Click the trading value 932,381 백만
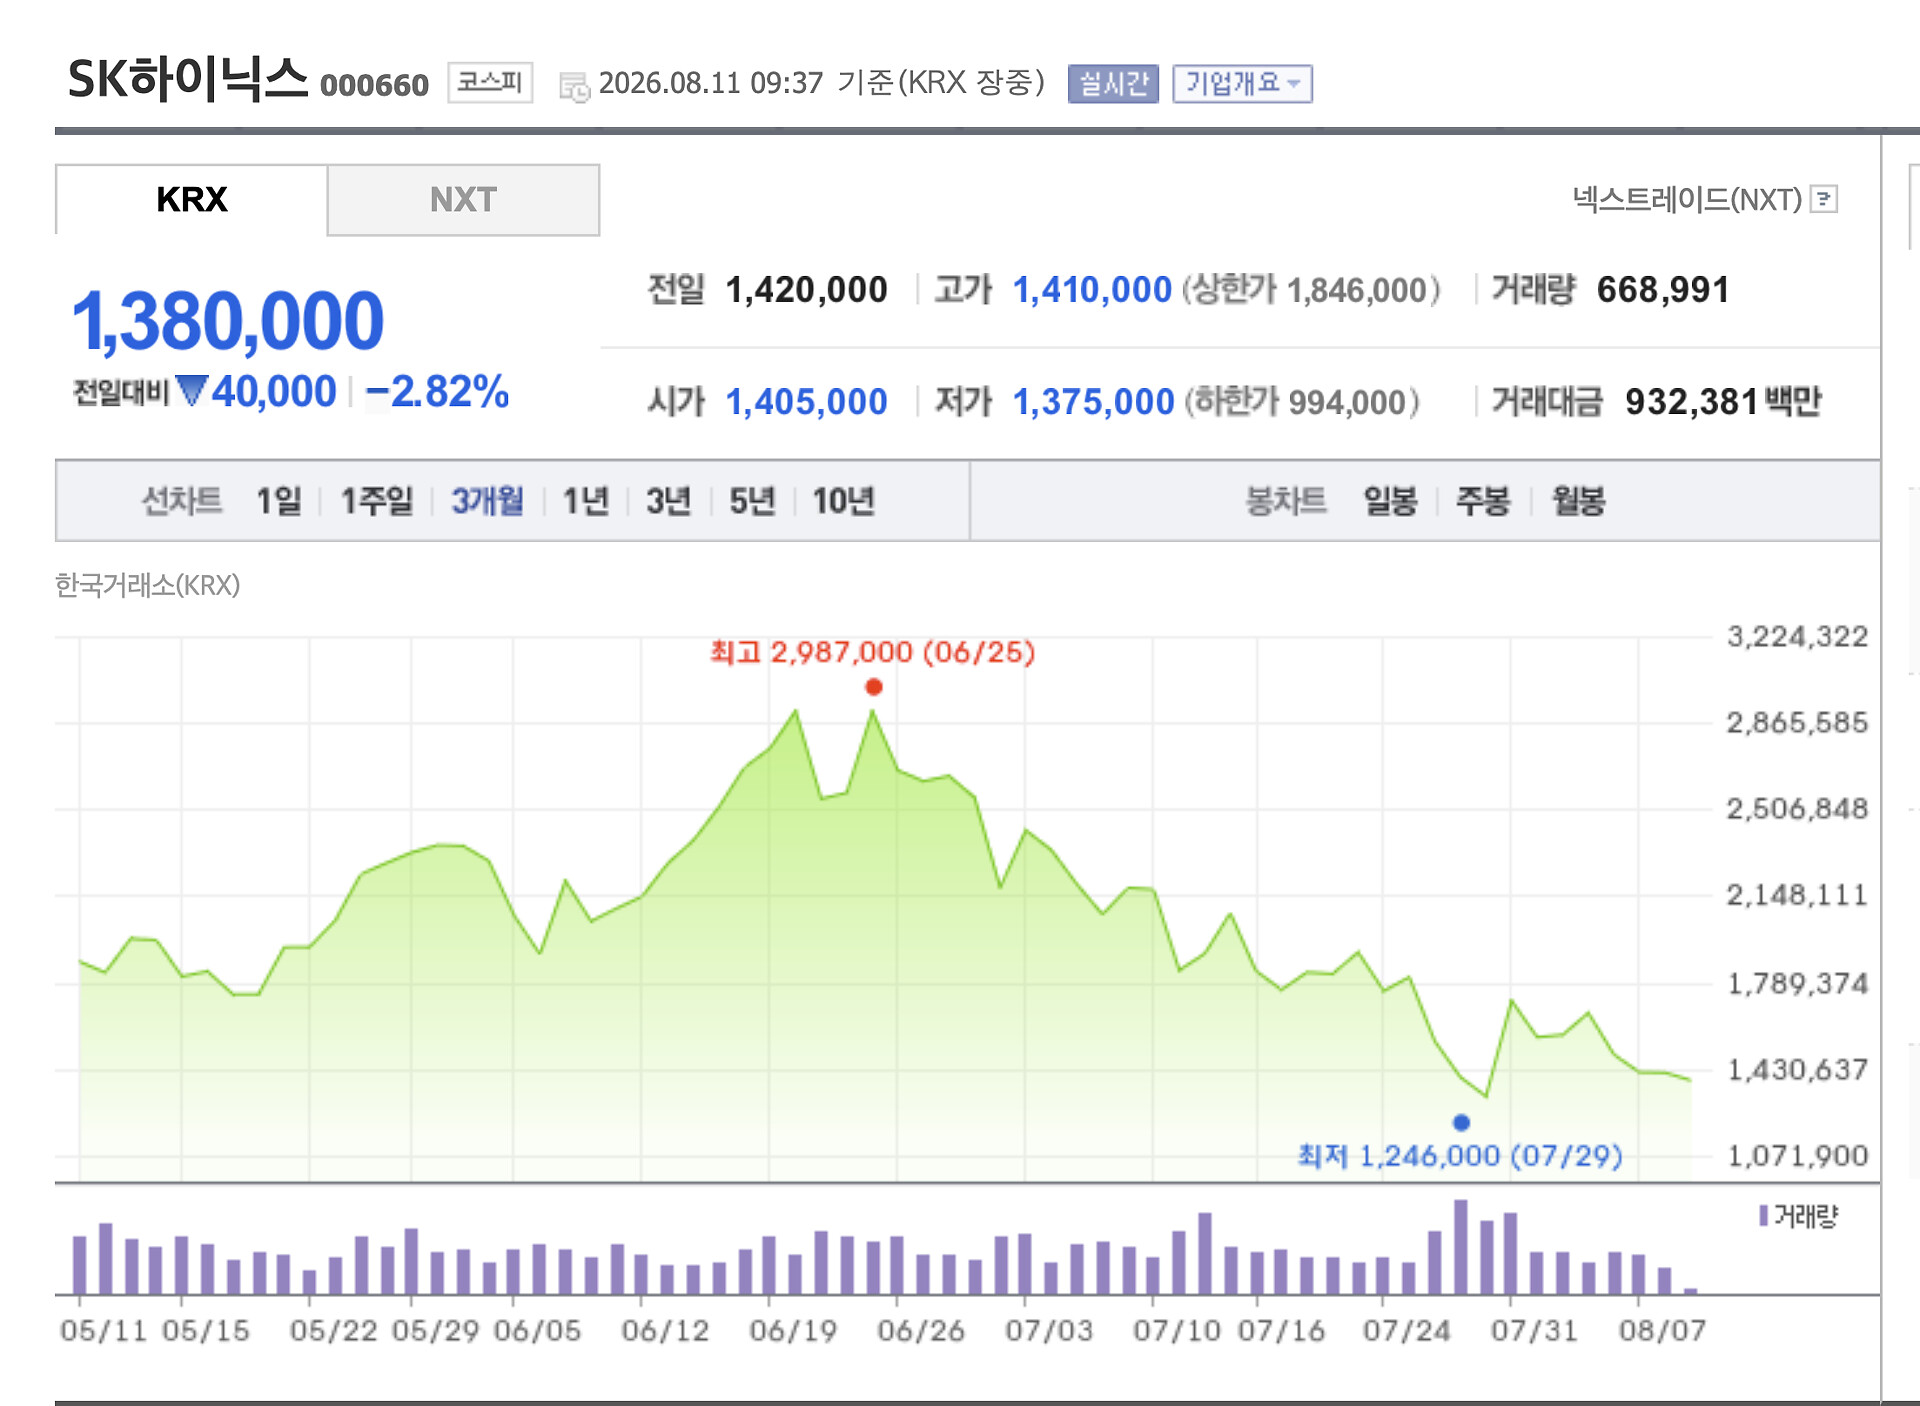Viewport: 1920px width, 1406px height. point(1722,402)
